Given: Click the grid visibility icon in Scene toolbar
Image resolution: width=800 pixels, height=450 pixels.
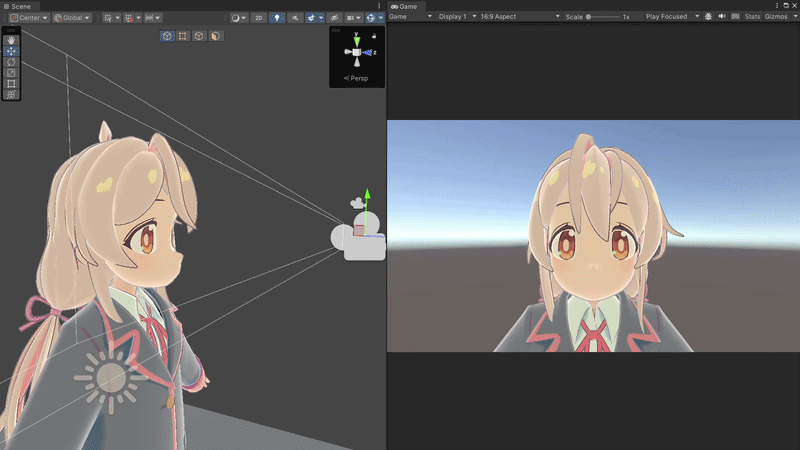Looking at the screenshot, I should (108, 18).
